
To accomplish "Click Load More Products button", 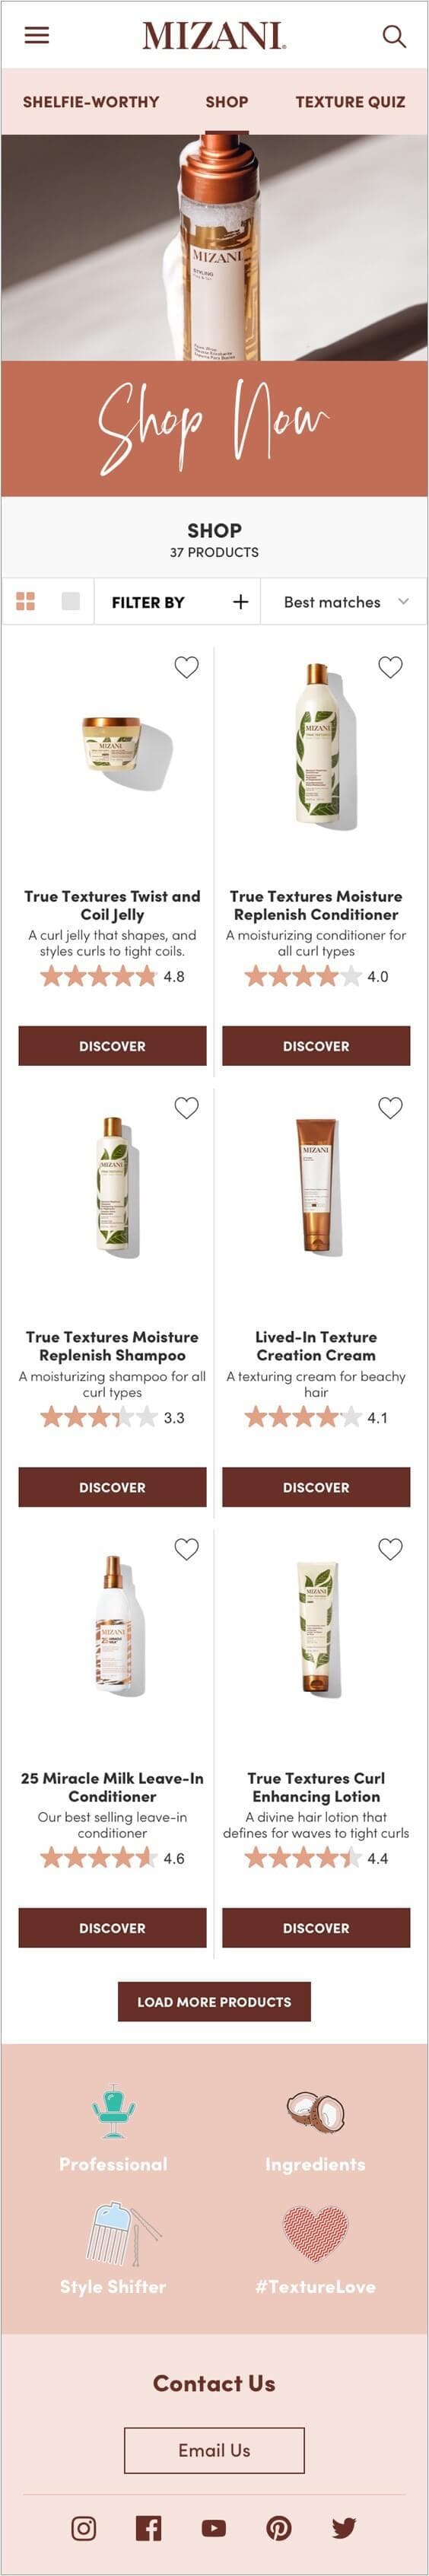I will pyautogui.click(x=214, y=2001).
